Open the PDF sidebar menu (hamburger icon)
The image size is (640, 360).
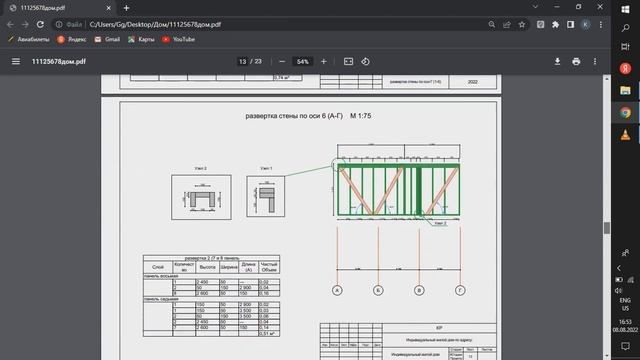pos(16,62)
